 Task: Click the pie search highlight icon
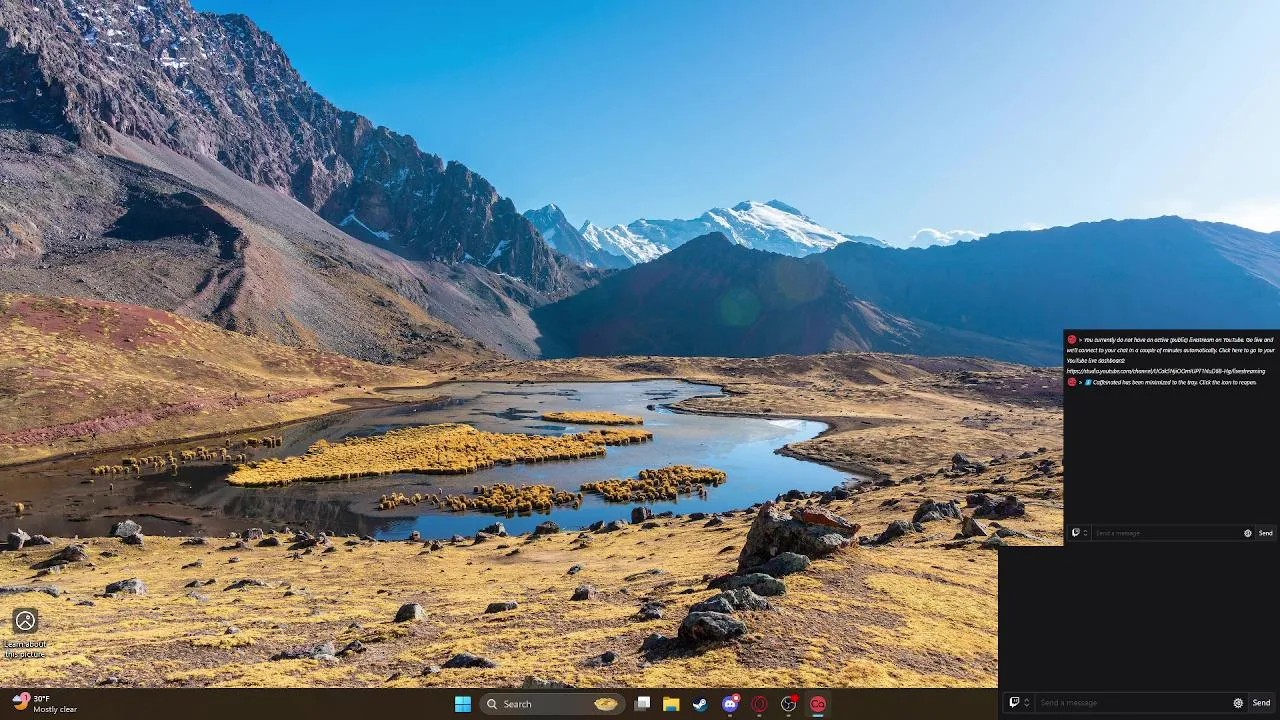click(606, 704)
